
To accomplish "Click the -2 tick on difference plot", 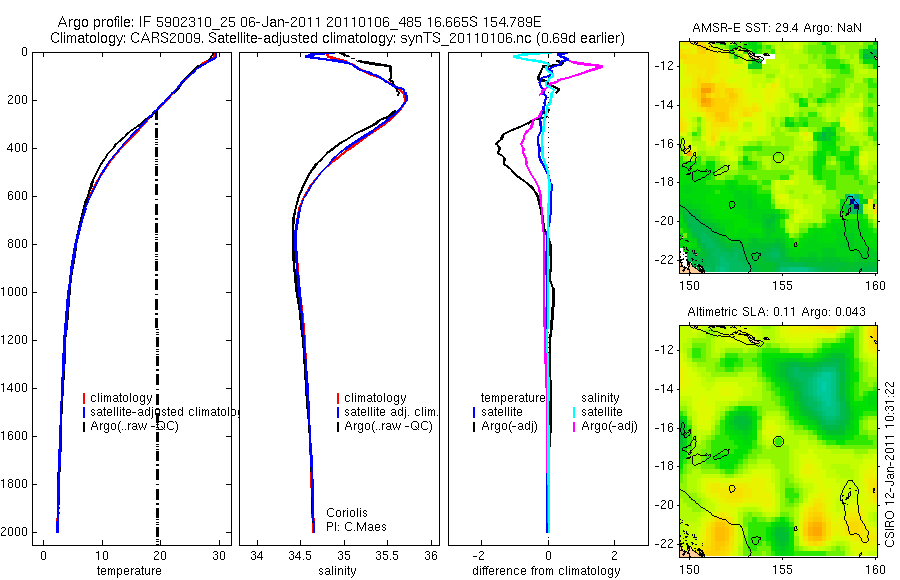I will pyautogui.click(x=479, y=556).
